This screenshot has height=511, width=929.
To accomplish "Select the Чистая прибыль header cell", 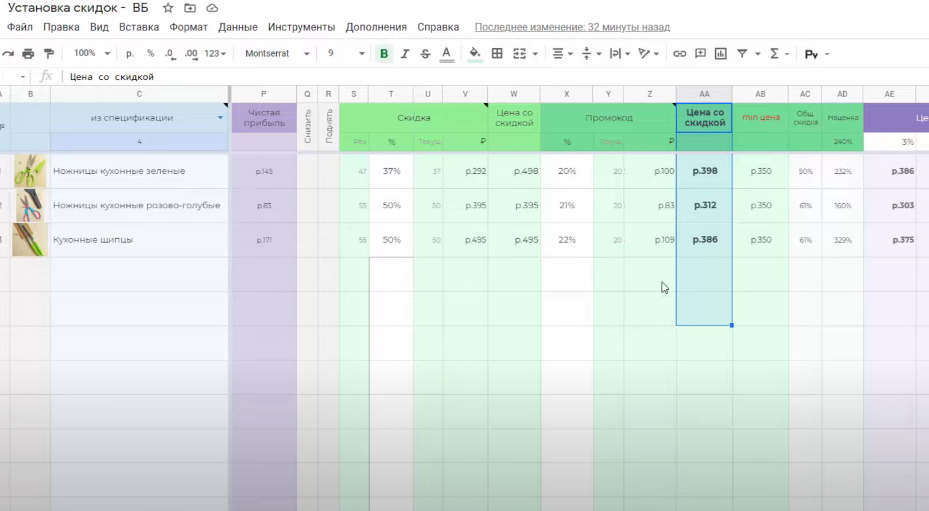I will 264,117.
